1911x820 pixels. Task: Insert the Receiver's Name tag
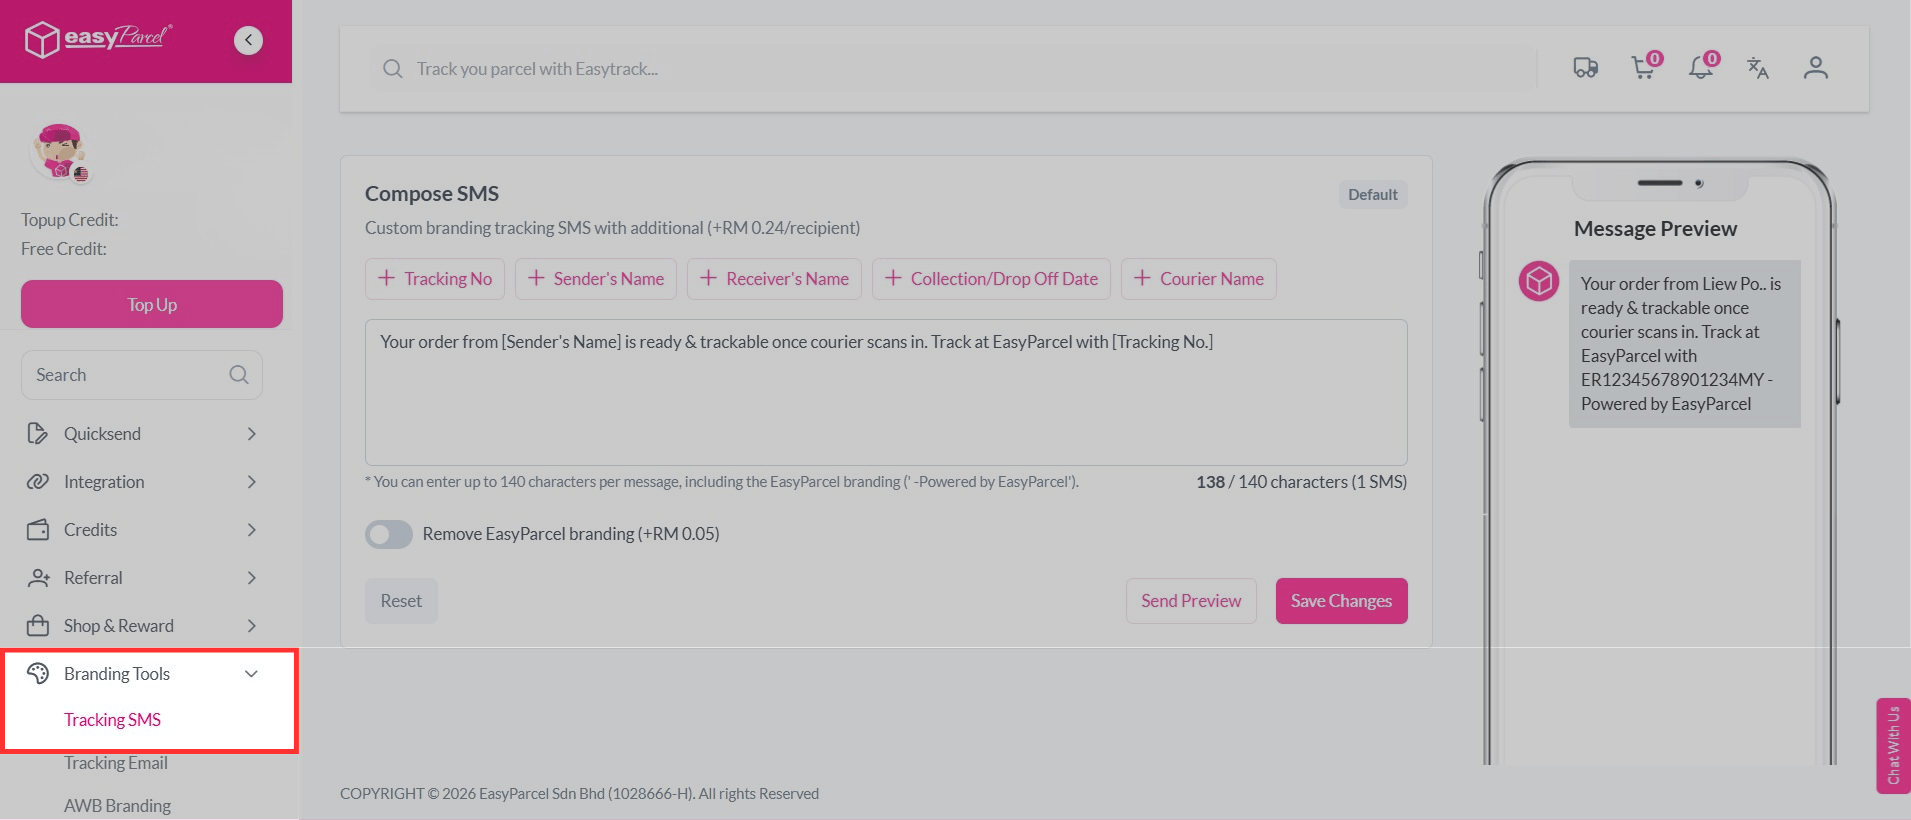click(x=774, y=279)
